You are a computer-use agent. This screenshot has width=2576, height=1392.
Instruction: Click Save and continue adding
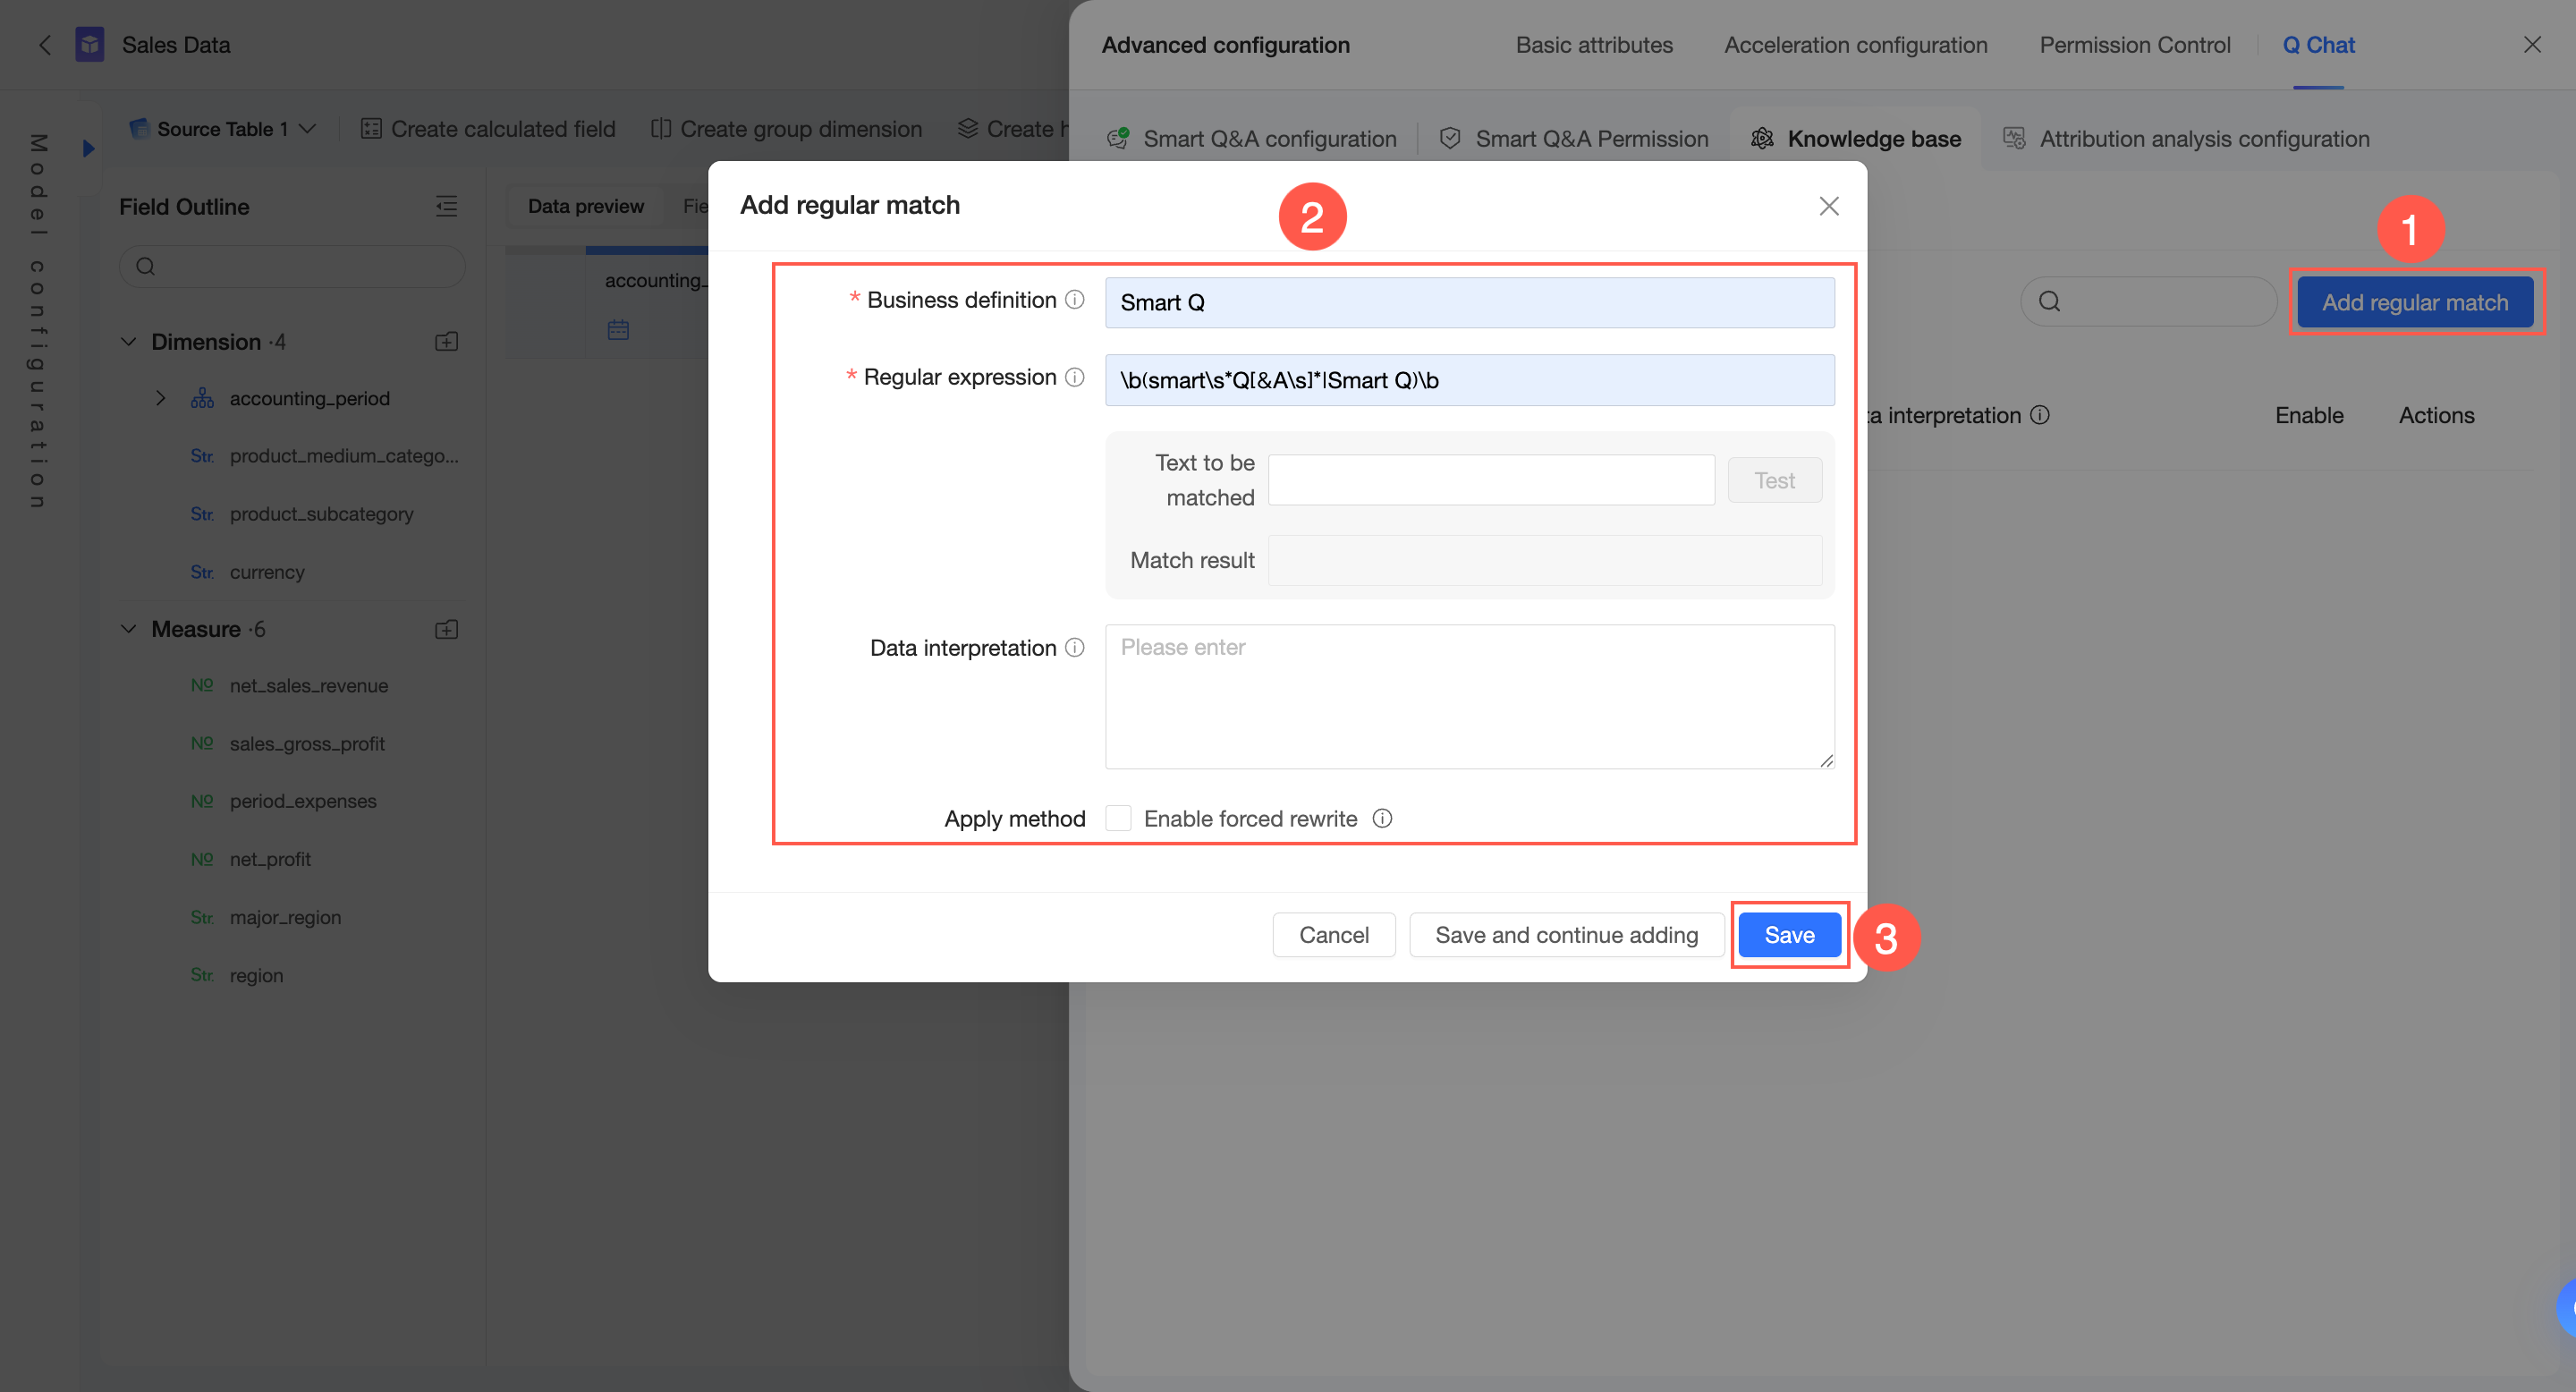(x=1566, y=935)
